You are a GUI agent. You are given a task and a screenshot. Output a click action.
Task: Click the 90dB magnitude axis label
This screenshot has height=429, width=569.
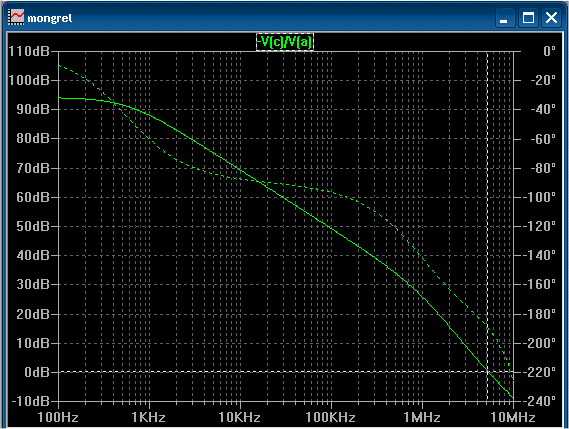click(33, 109)
